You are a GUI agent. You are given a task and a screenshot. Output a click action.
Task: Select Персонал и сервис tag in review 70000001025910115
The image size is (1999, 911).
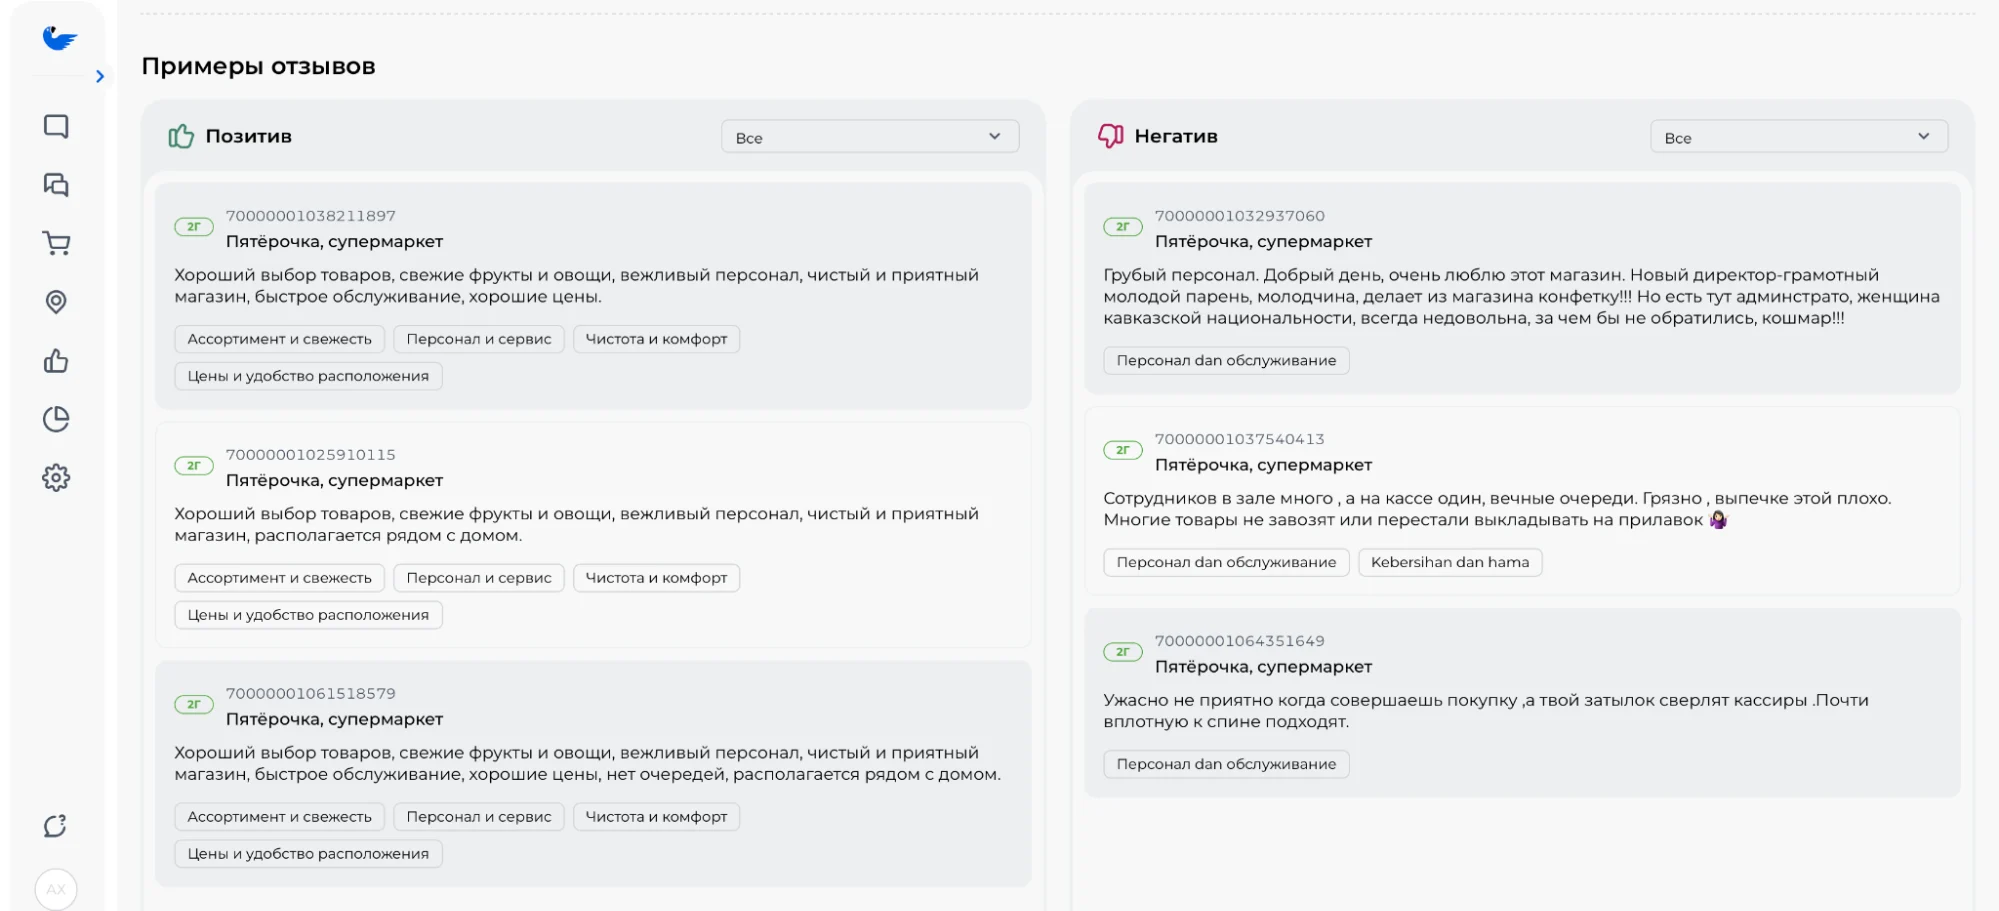click(479, 578)
